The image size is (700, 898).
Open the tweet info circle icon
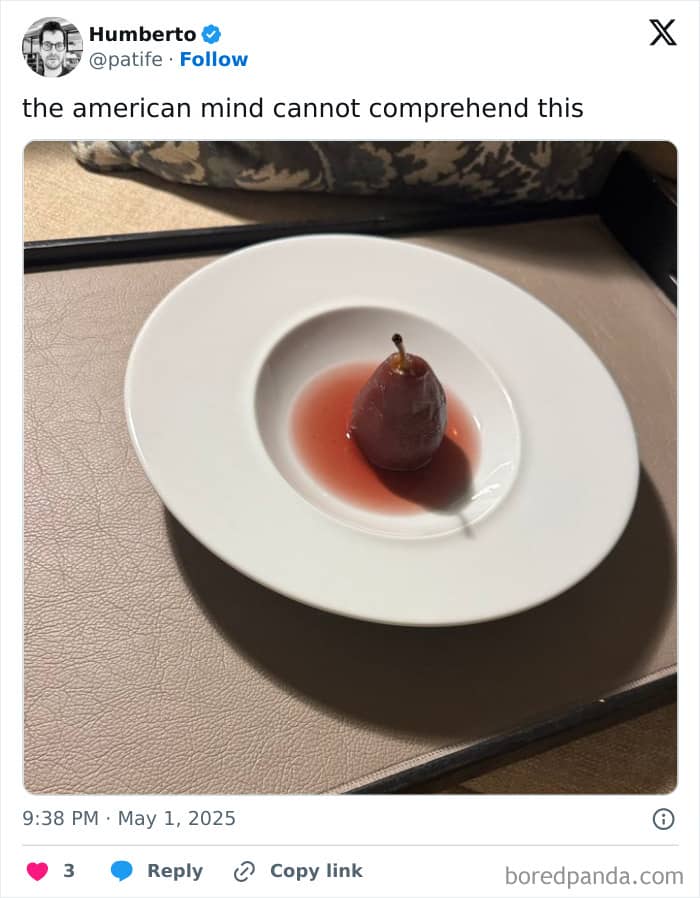click(663, 819)
